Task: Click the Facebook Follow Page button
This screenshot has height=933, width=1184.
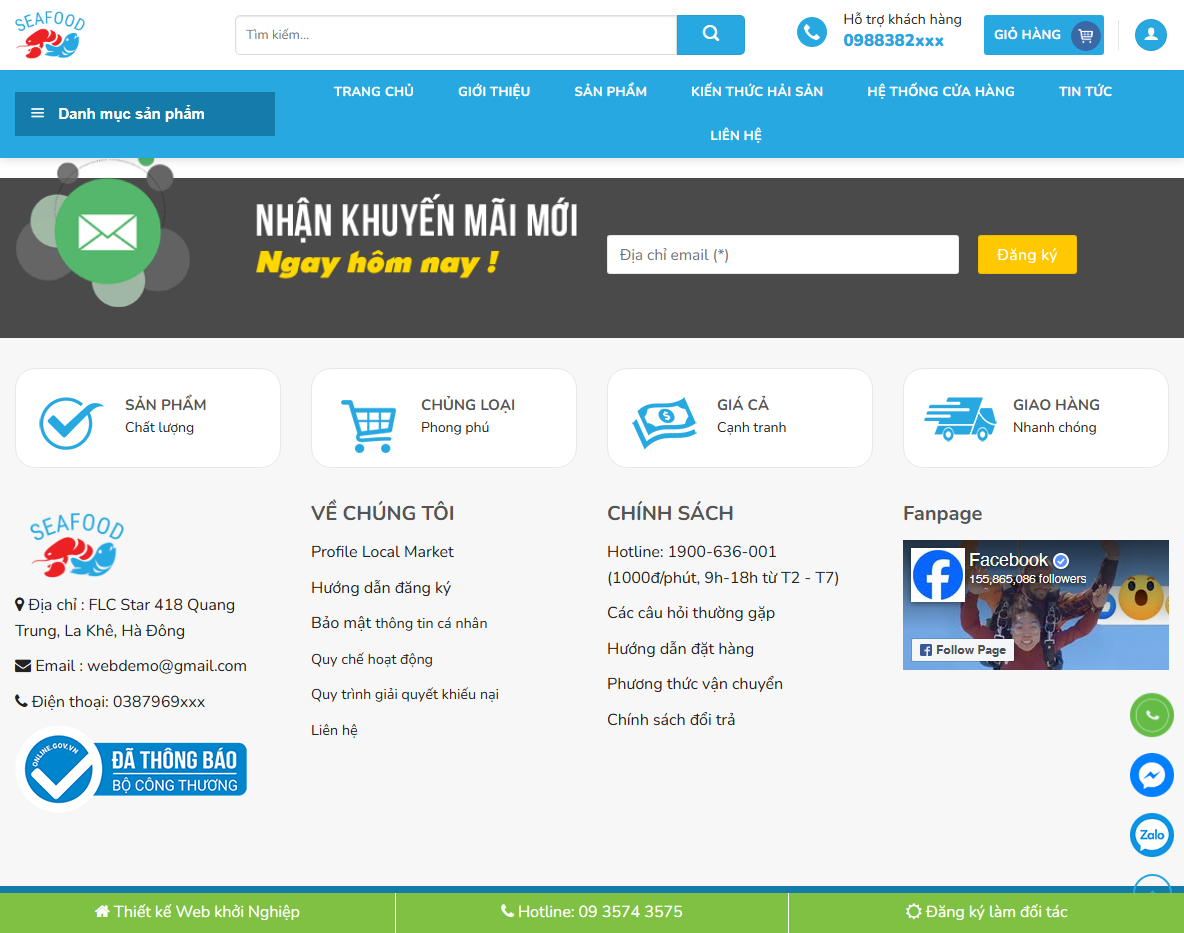Action: [x=961, y=650]
